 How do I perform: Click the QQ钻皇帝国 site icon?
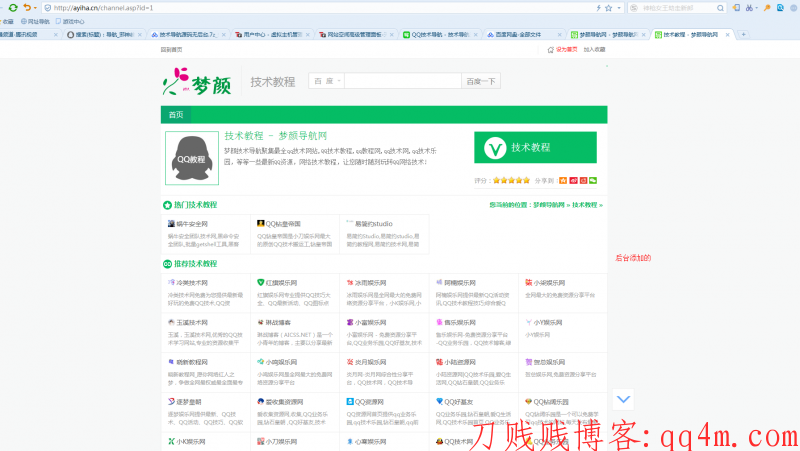260,223
